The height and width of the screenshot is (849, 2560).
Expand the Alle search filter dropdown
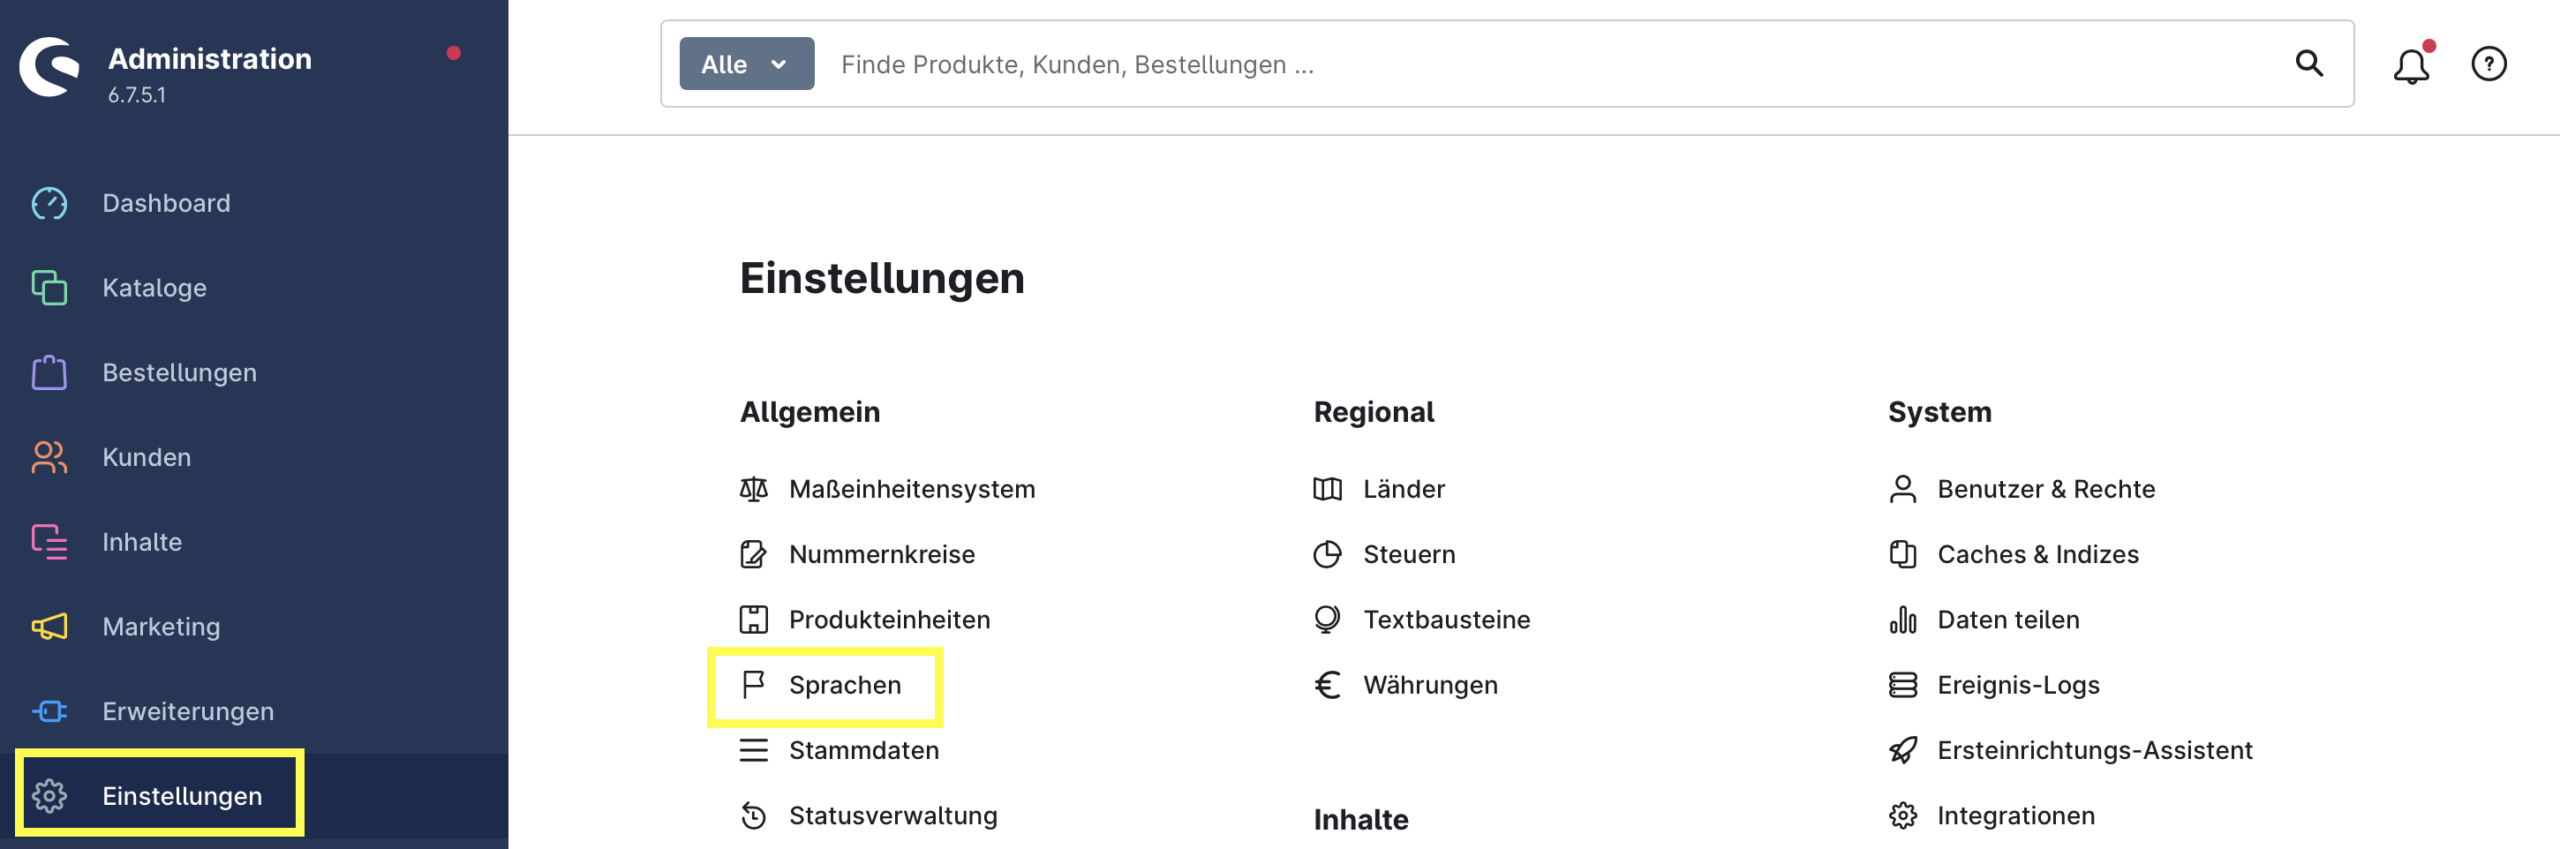[747, 64]
